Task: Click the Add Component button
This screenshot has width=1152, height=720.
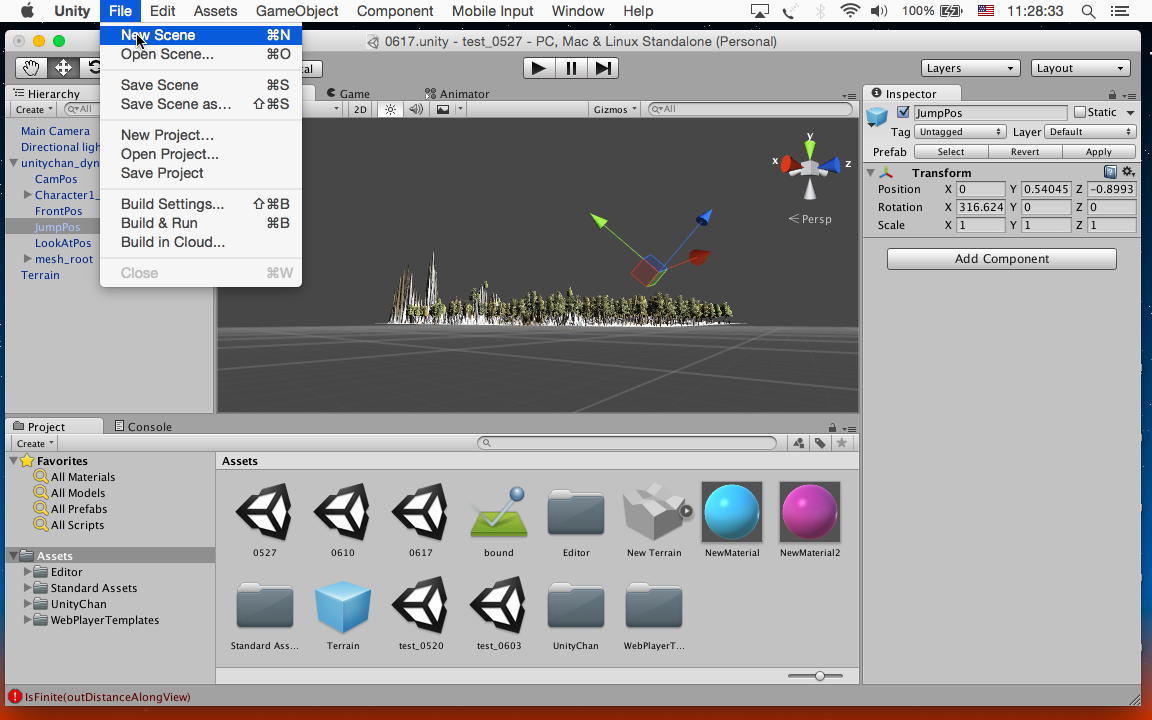Action: 1001,259
